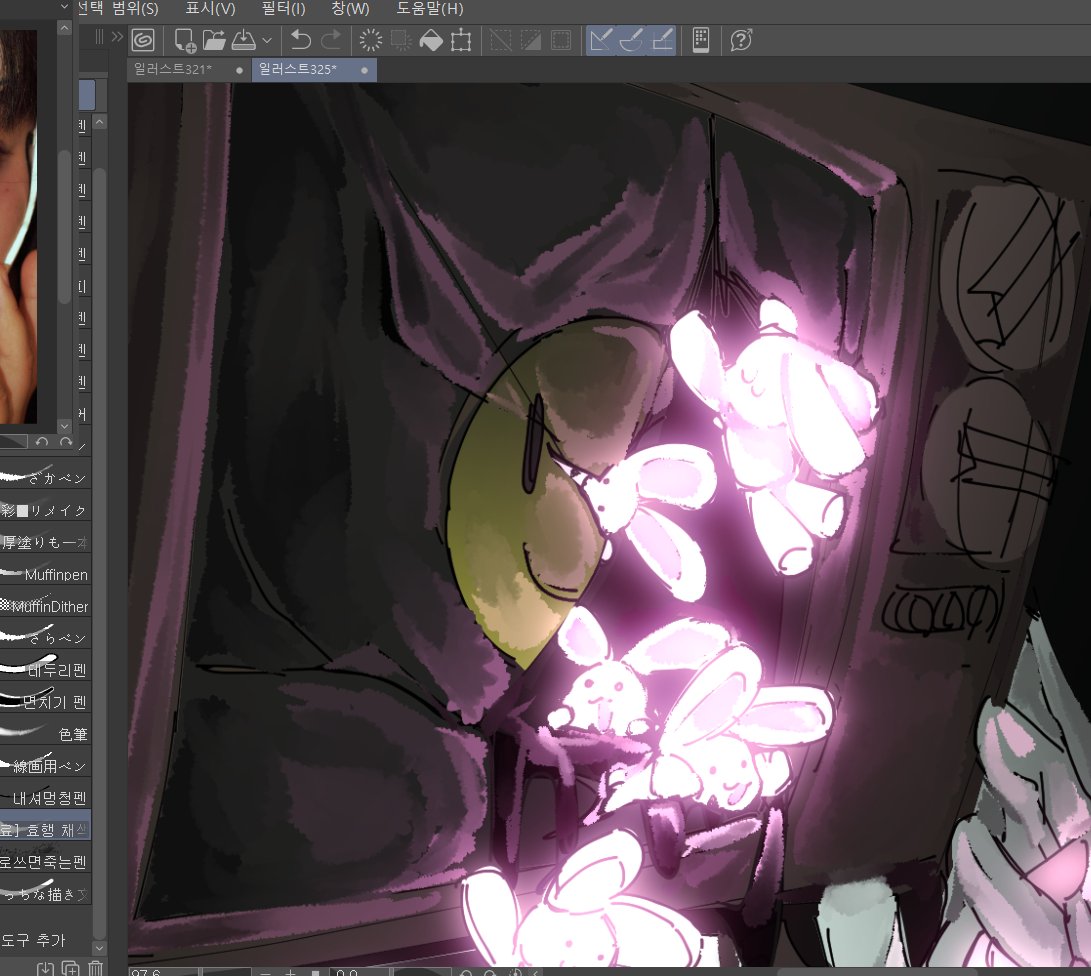Open the 선택 범위(S) menu
The image size is (1091, 976).
click(117, 8)
